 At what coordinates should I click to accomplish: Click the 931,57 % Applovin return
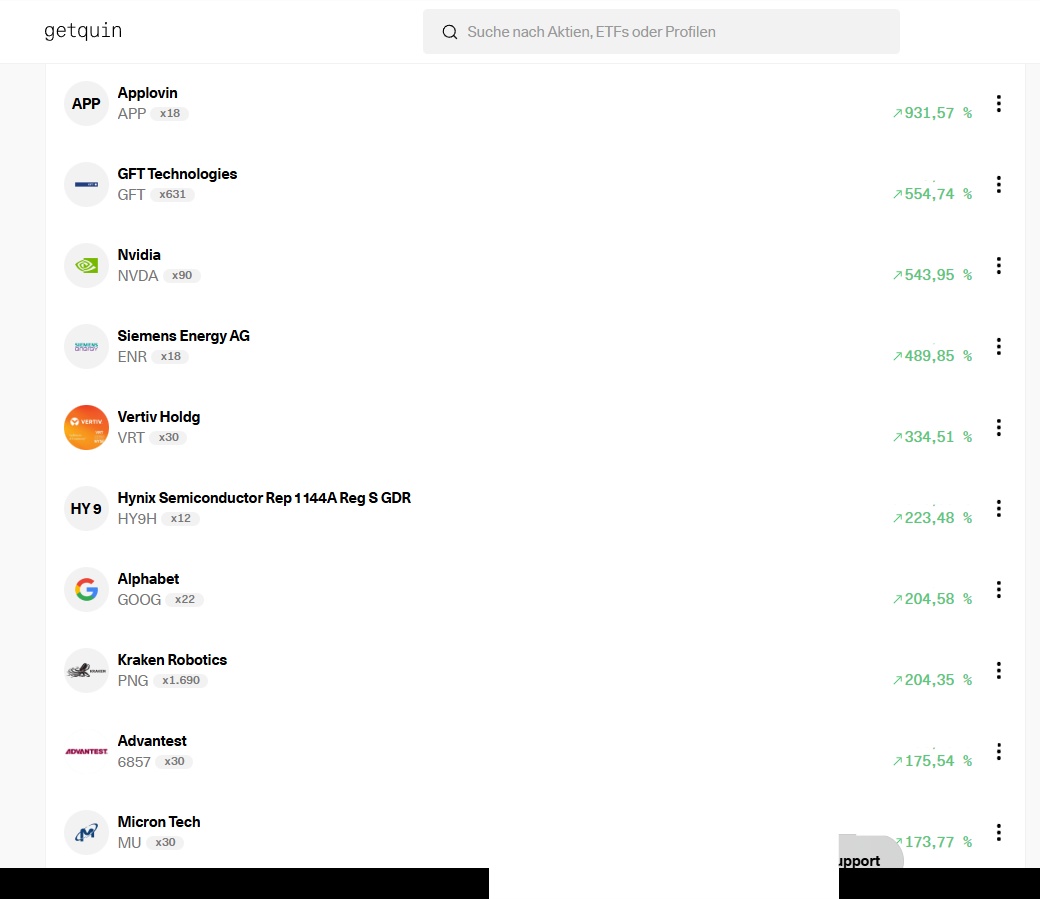pyautogui.click(x=932, y=114)
